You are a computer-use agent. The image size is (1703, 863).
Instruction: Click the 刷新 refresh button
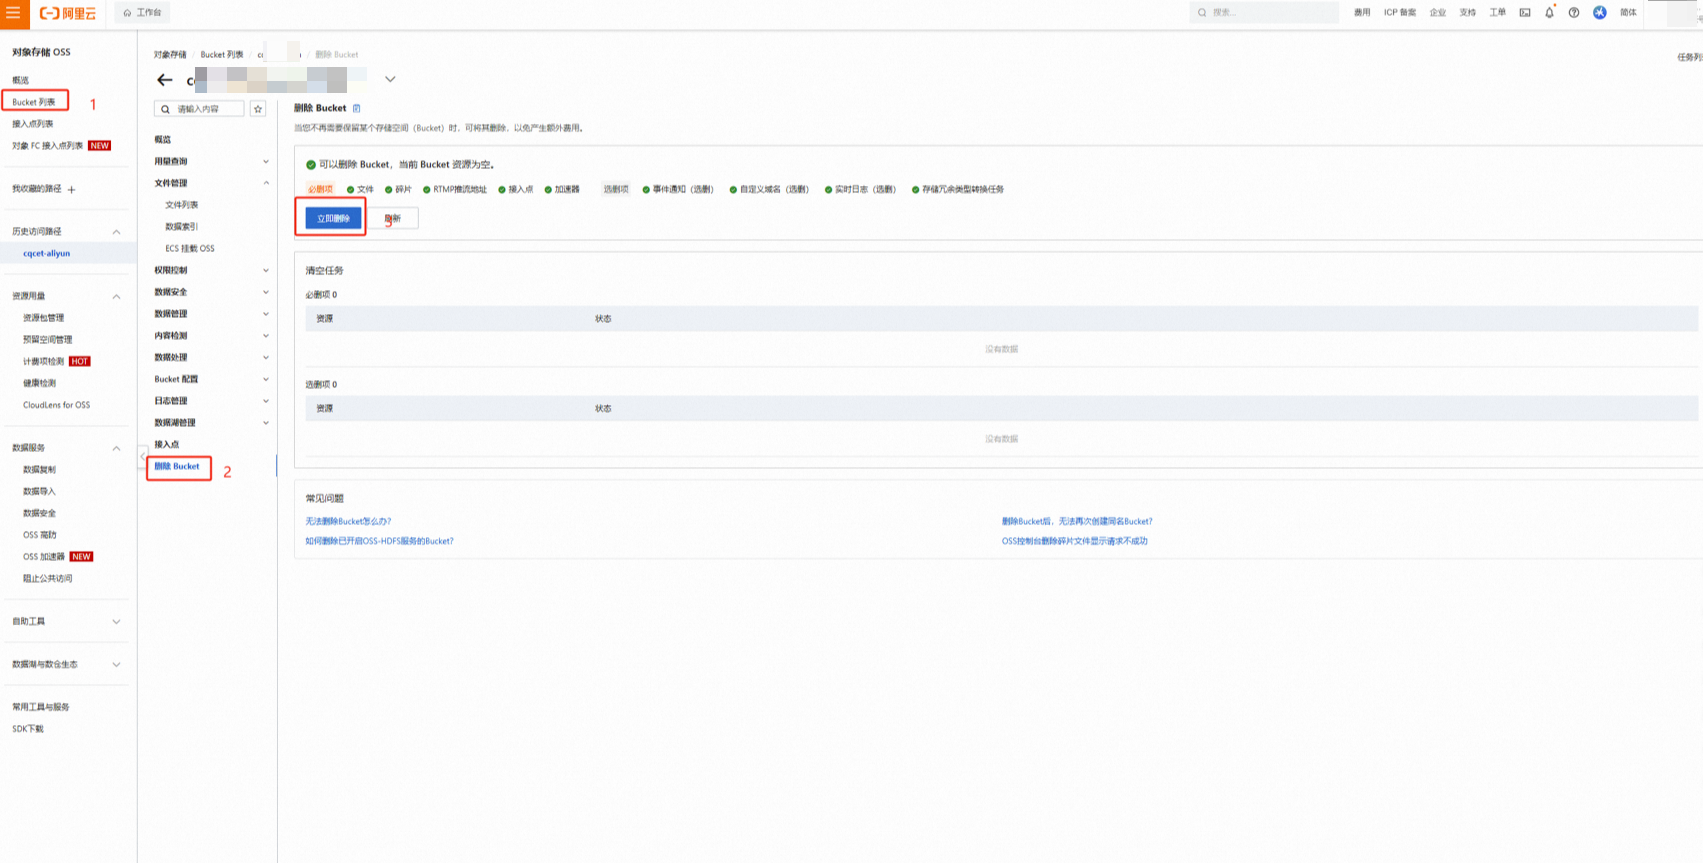[x=393, y=218]
